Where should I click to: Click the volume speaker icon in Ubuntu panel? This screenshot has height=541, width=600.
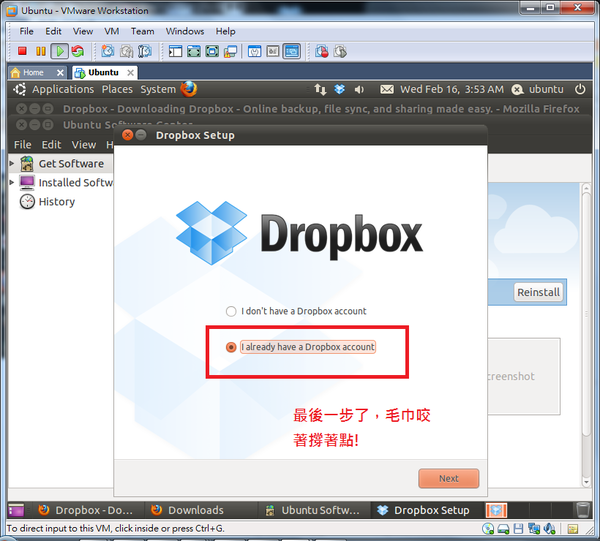point(359,90)
